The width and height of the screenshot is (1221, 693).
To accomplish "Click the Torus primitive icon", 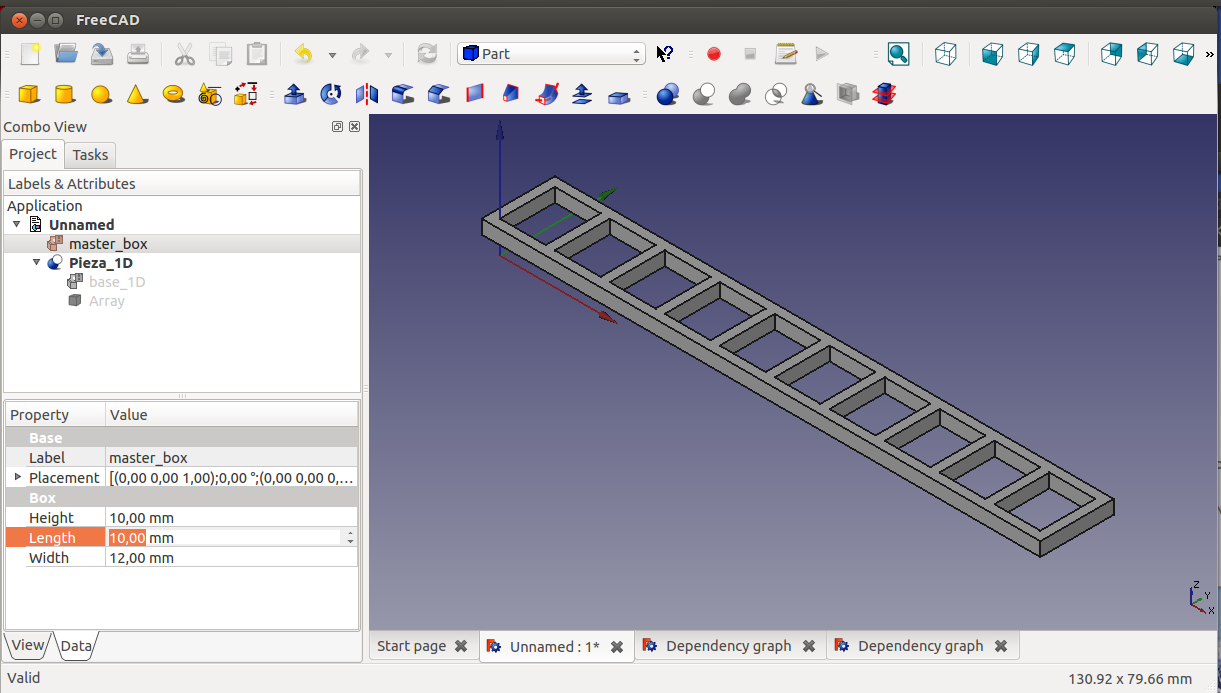I will tap(173, 94).
